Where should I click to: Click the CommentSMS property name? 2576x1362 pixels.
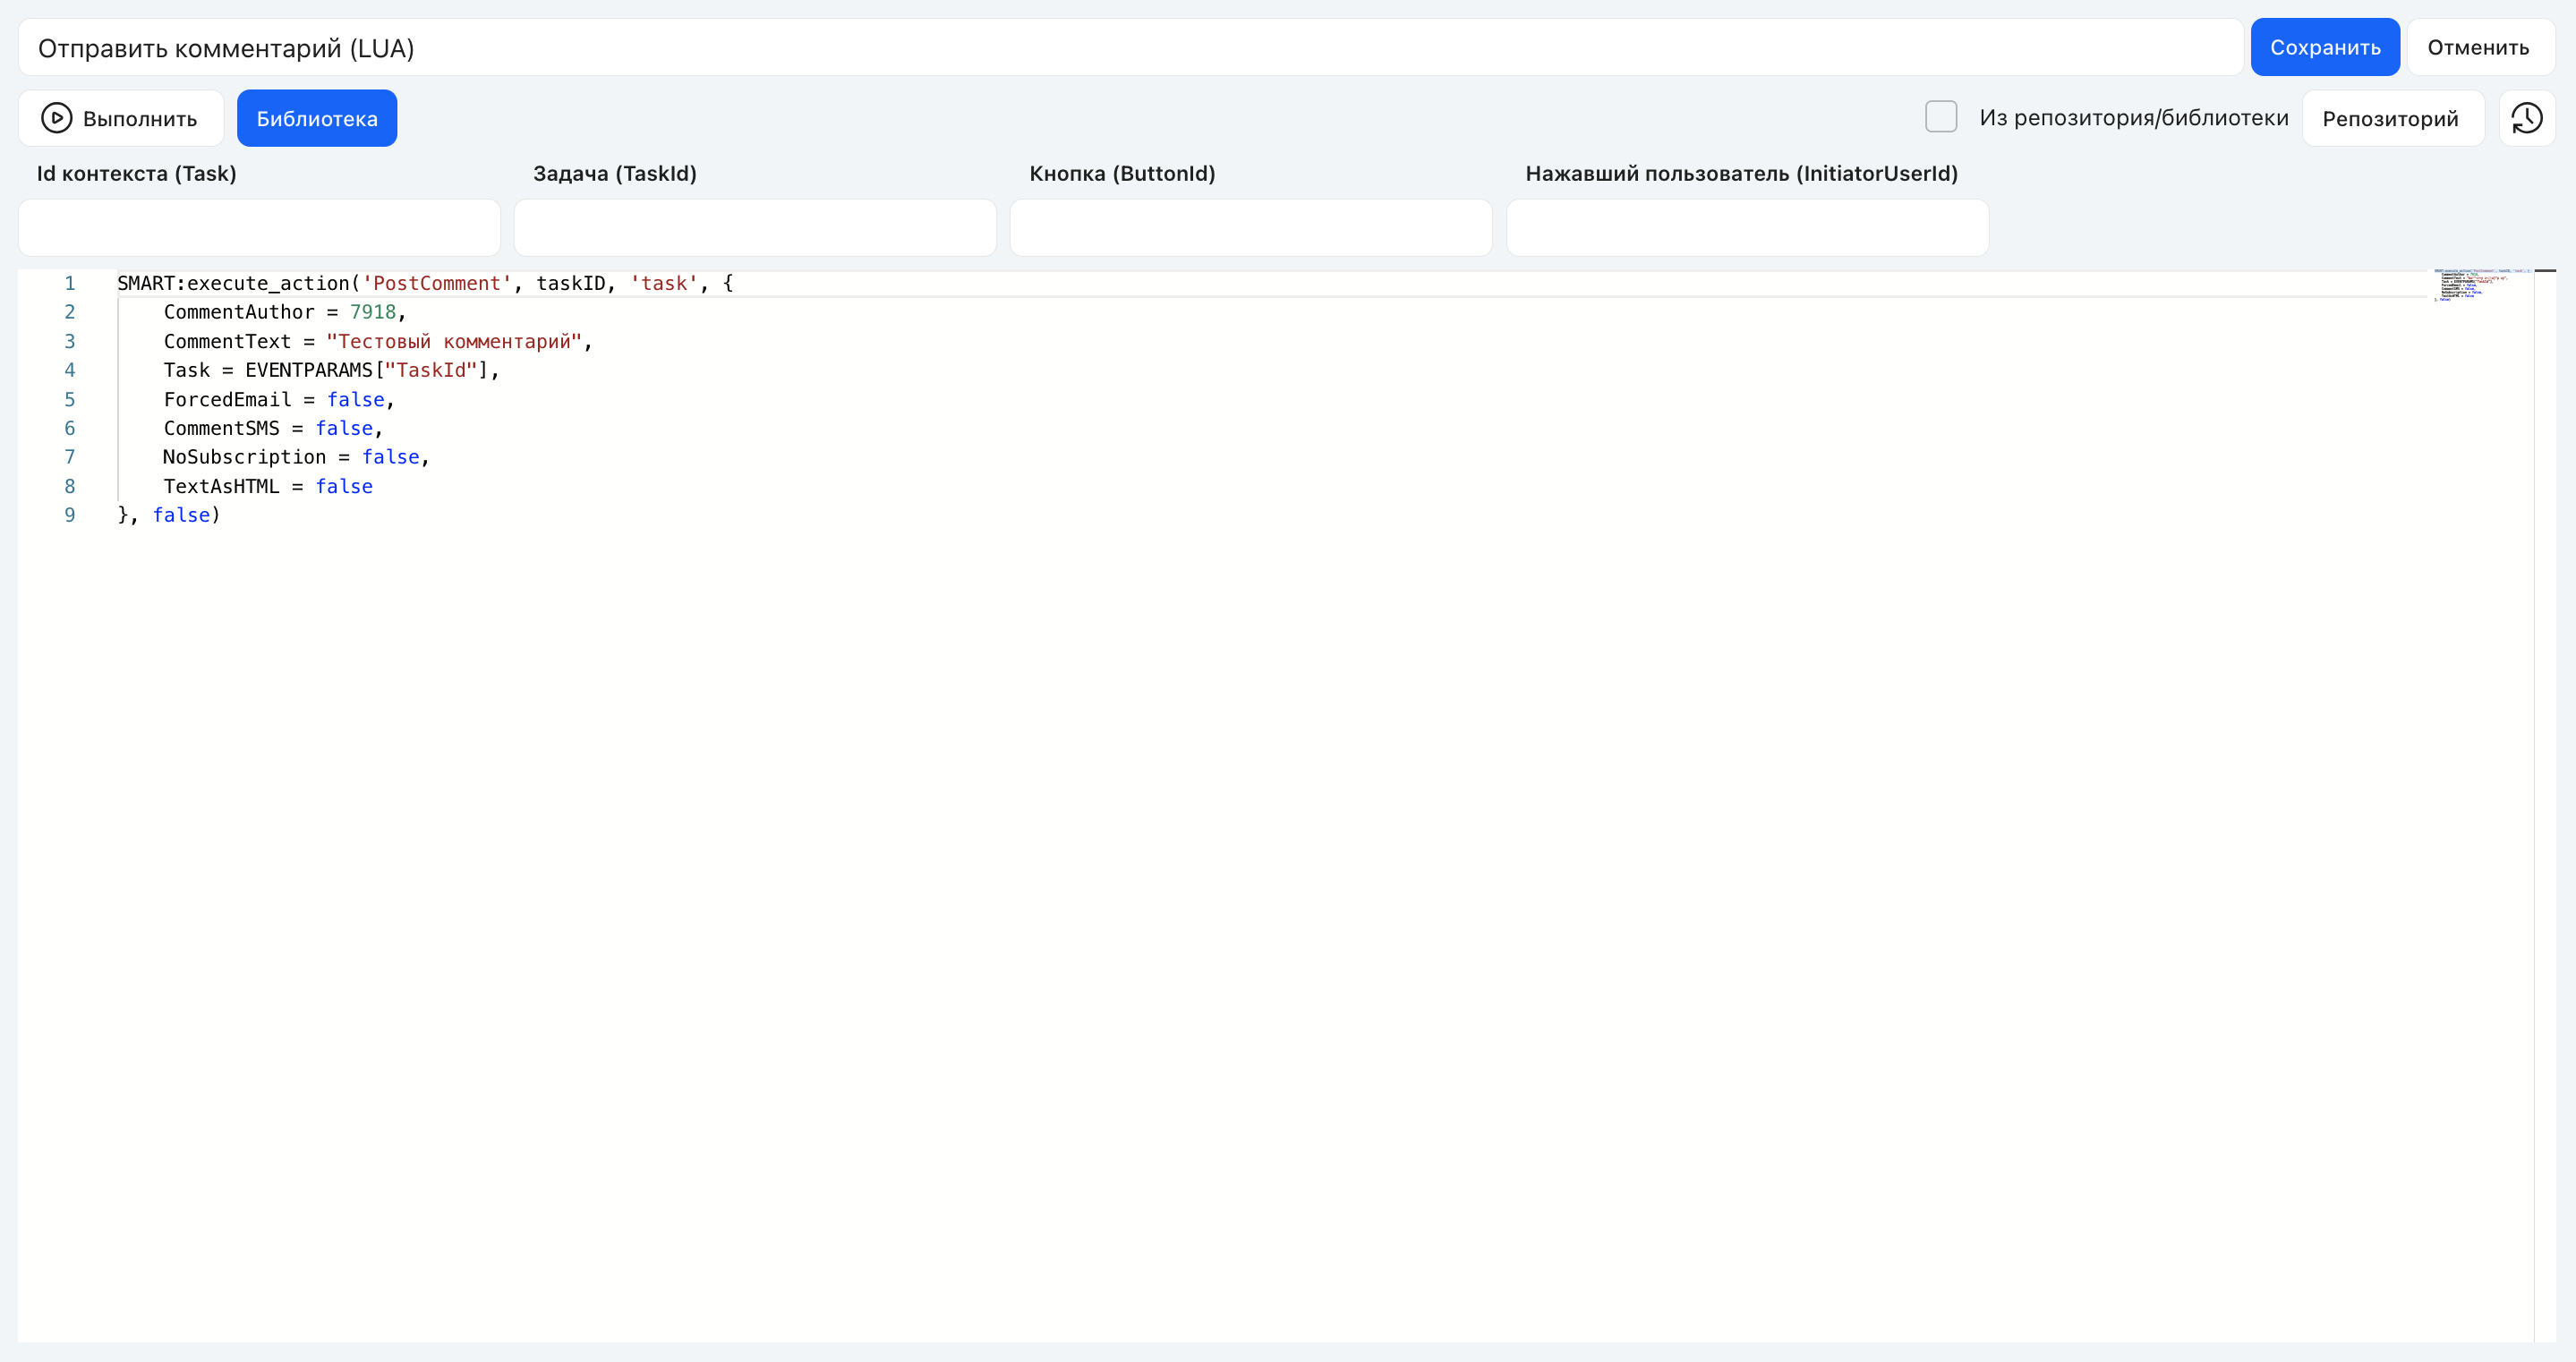pos(222,428)
